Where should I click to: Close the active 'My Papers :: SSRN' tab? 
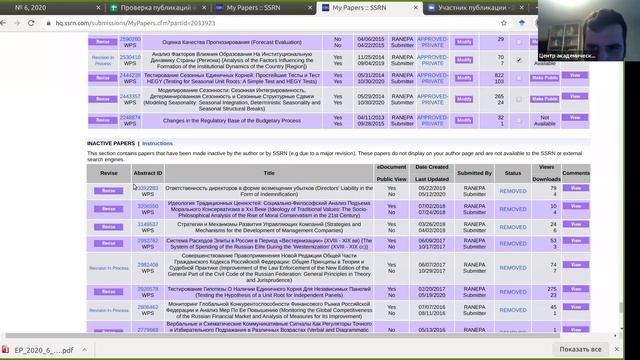click(x=416, y=8)
